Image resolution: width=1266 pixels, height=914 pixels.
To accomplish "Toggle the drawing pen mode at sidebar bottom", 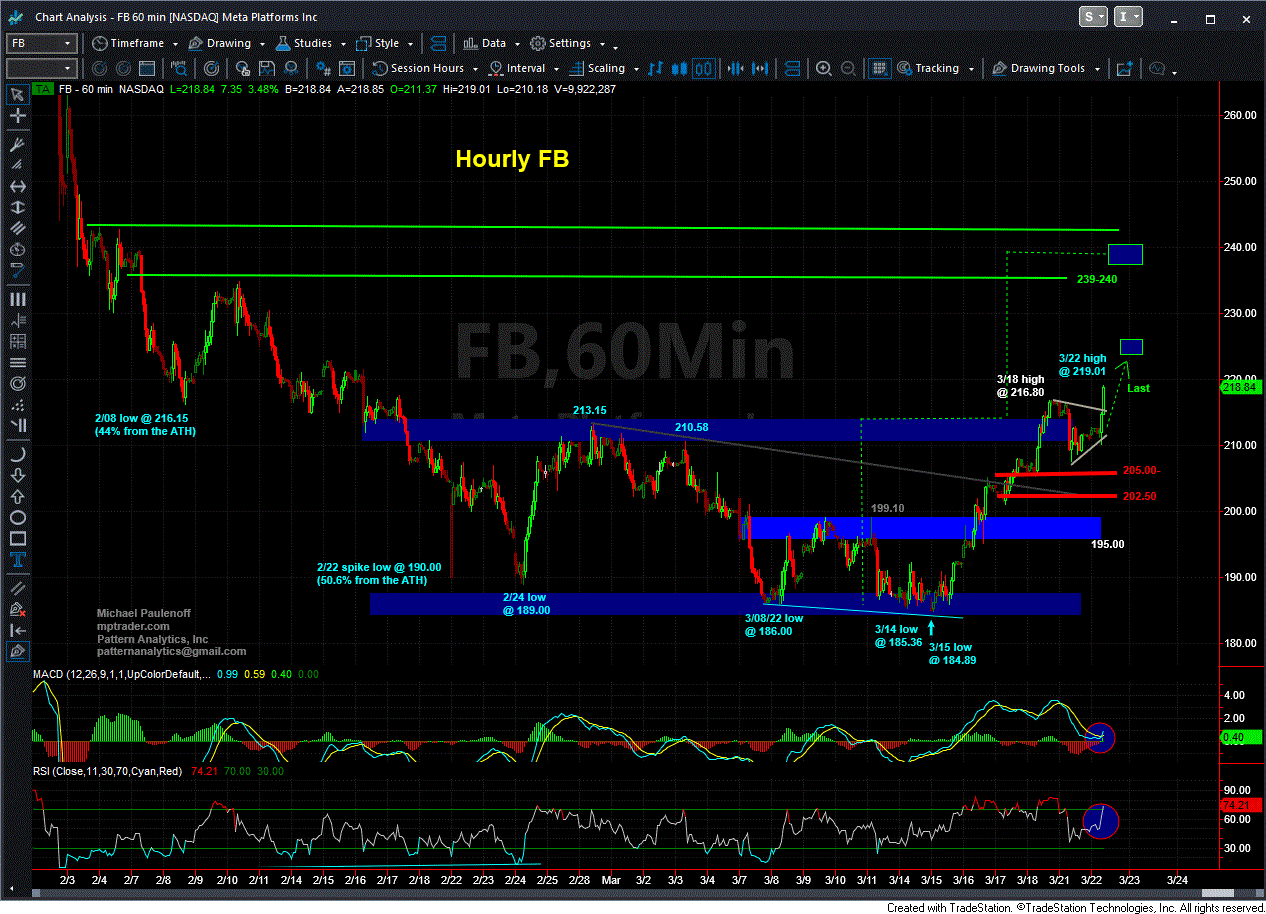I will [x=17, y=650].
